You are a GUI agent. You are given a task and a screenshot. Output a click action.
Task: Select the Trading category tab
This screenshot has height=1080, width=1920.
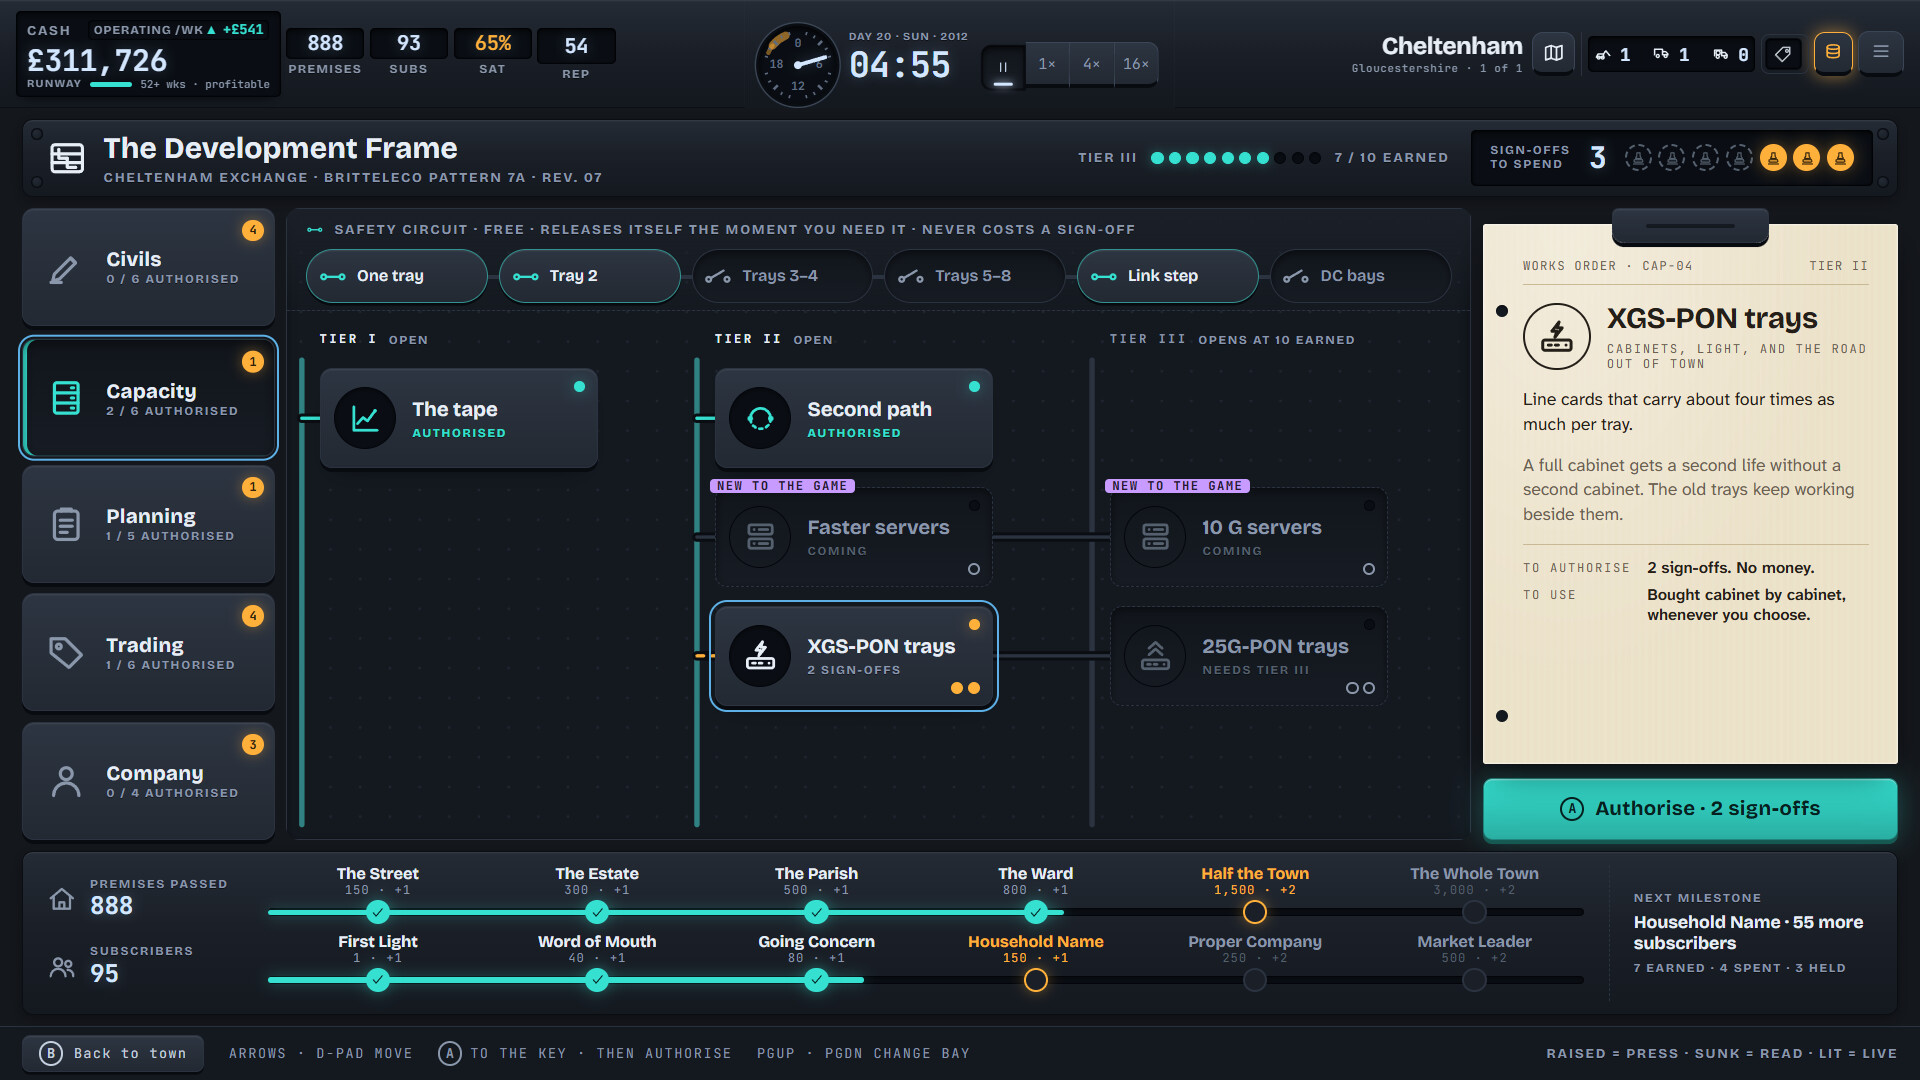148,653
